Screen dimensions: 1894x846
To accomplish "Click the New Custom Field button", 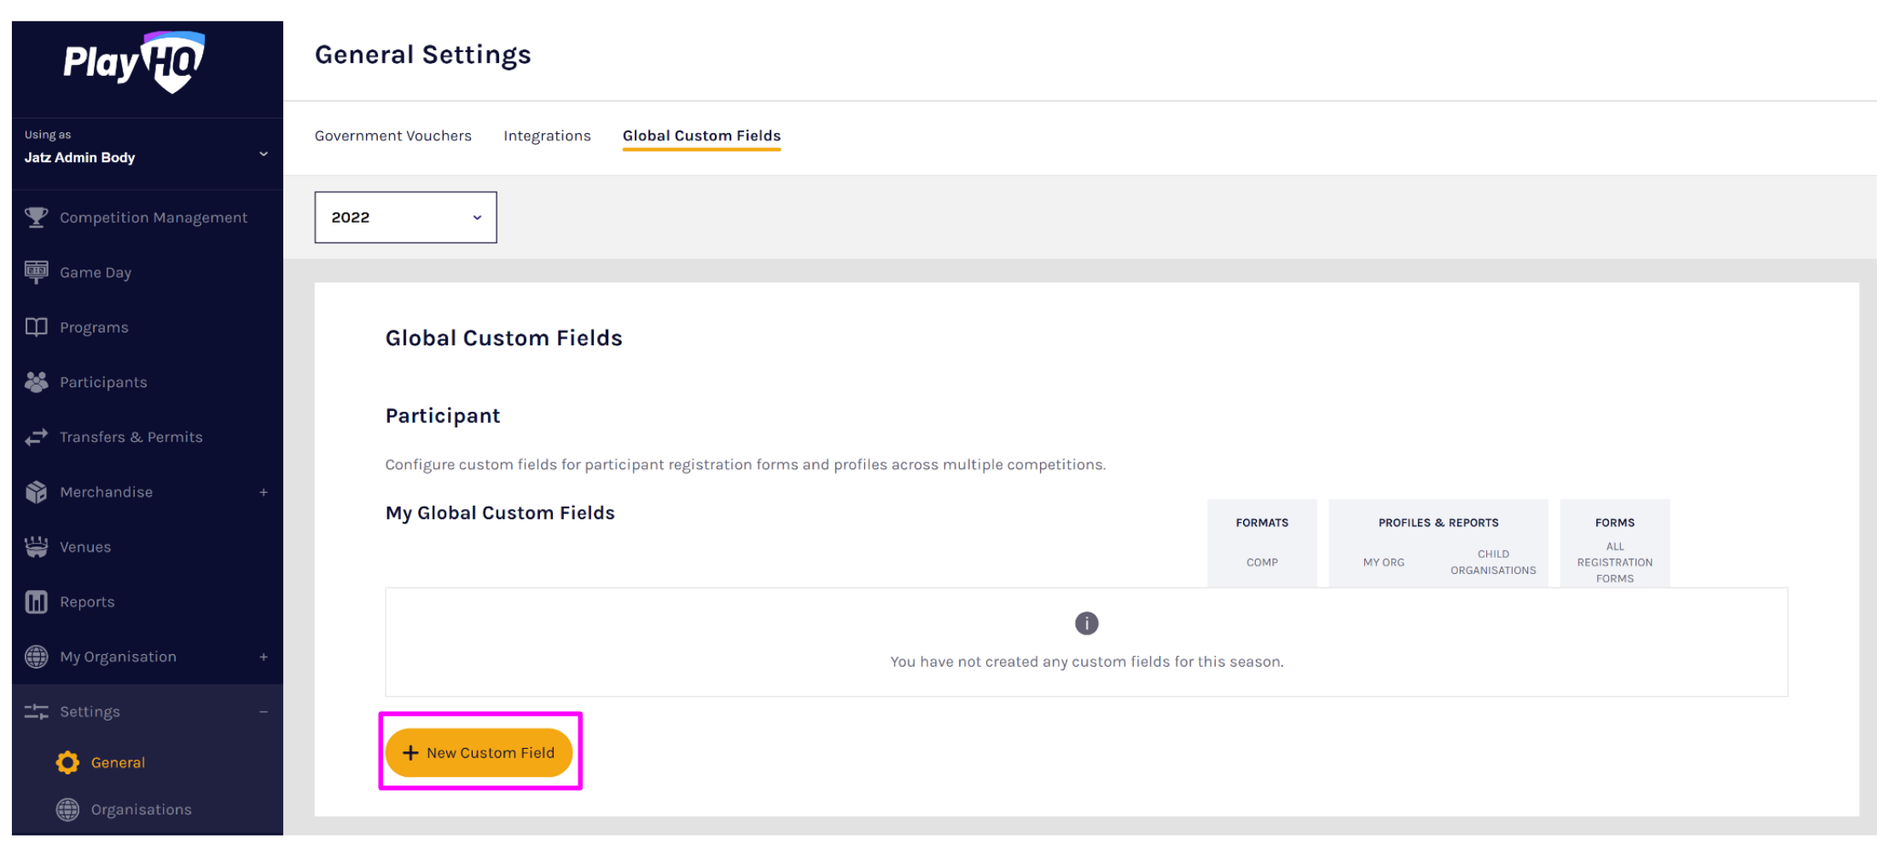I will click(479, 753).
